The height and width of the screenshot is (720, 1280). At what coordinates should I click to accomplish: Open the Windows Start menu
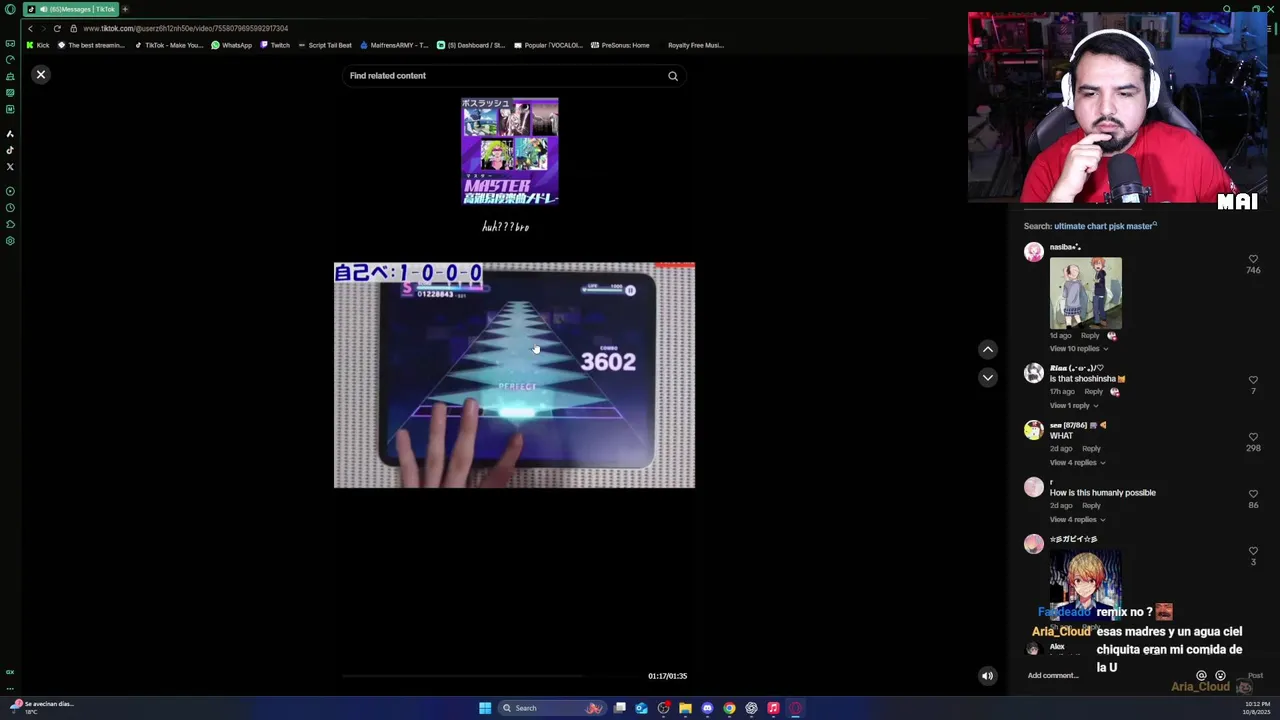[x=485, y=708]
